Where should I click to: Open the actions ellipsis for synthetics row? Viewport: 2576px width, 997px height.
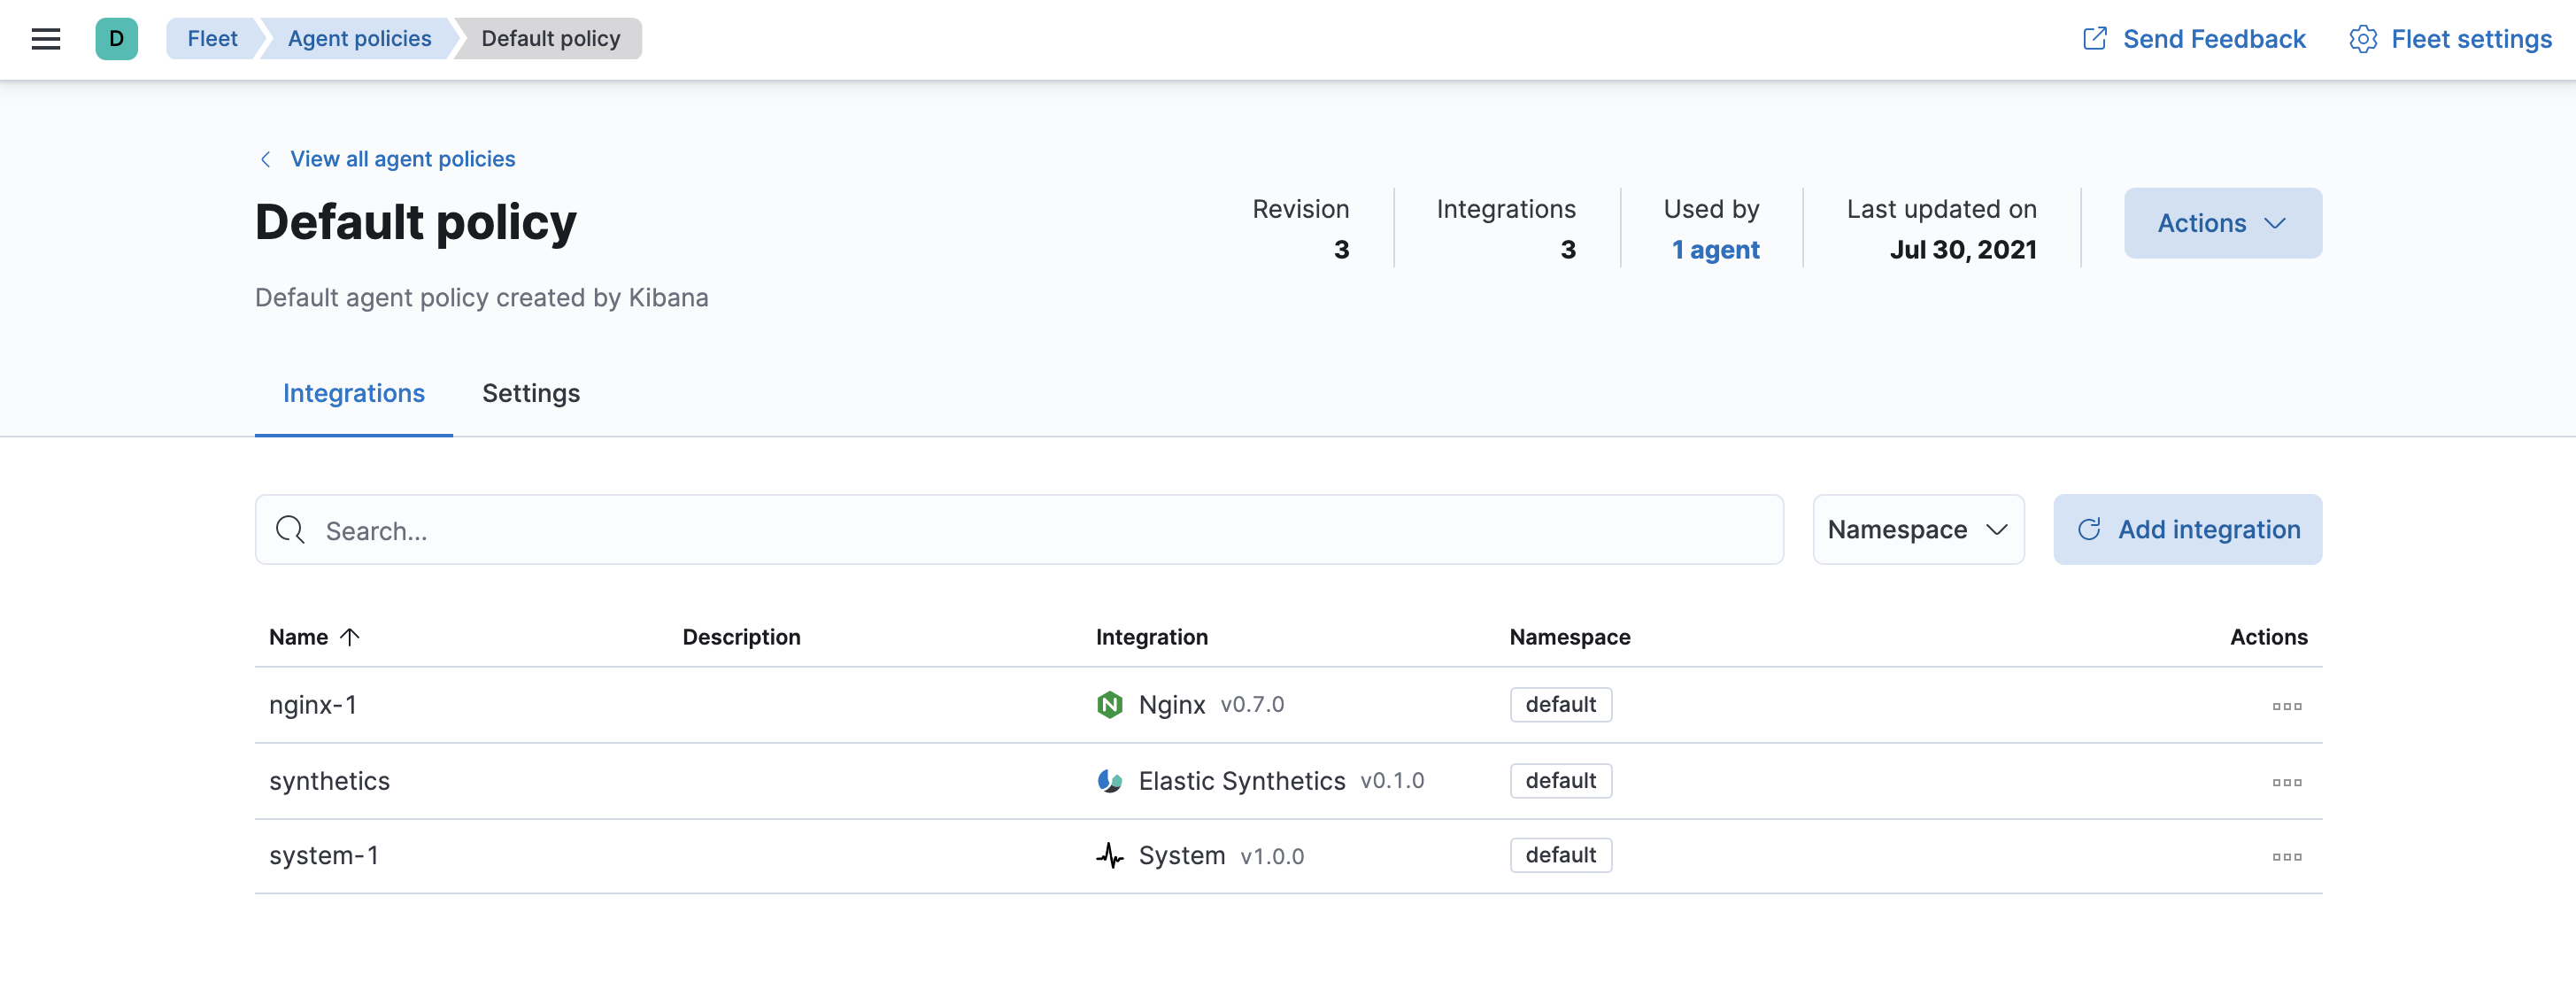2288,781
